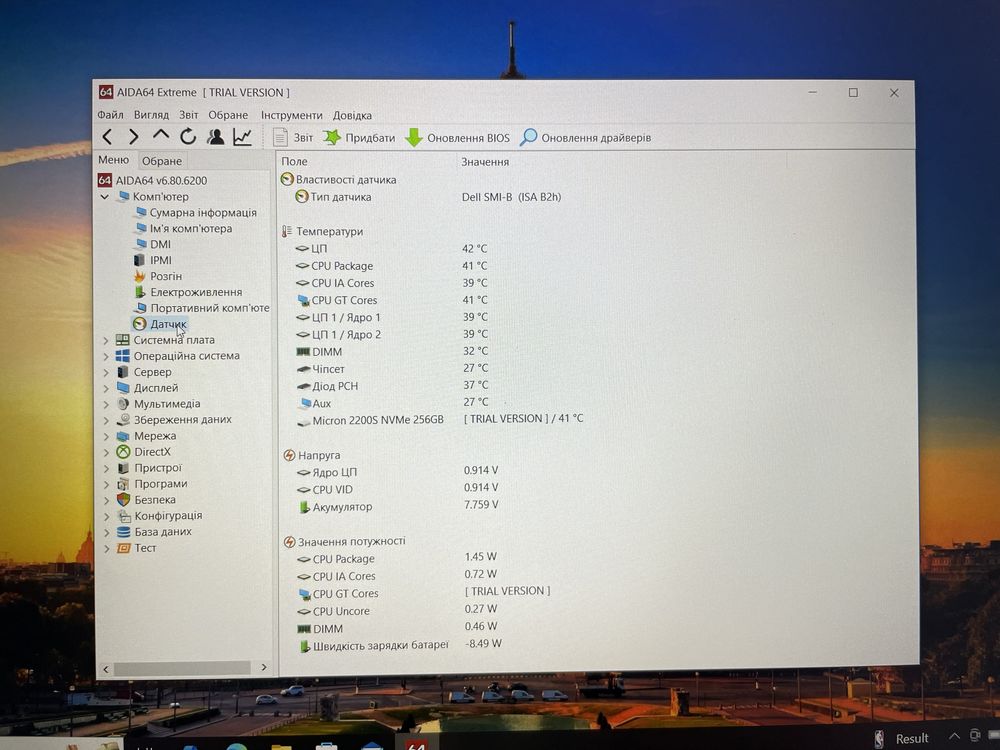1000x750 pixels.
Task: Go back with the left arrow toolbar icon
Action: coord(107,136)
